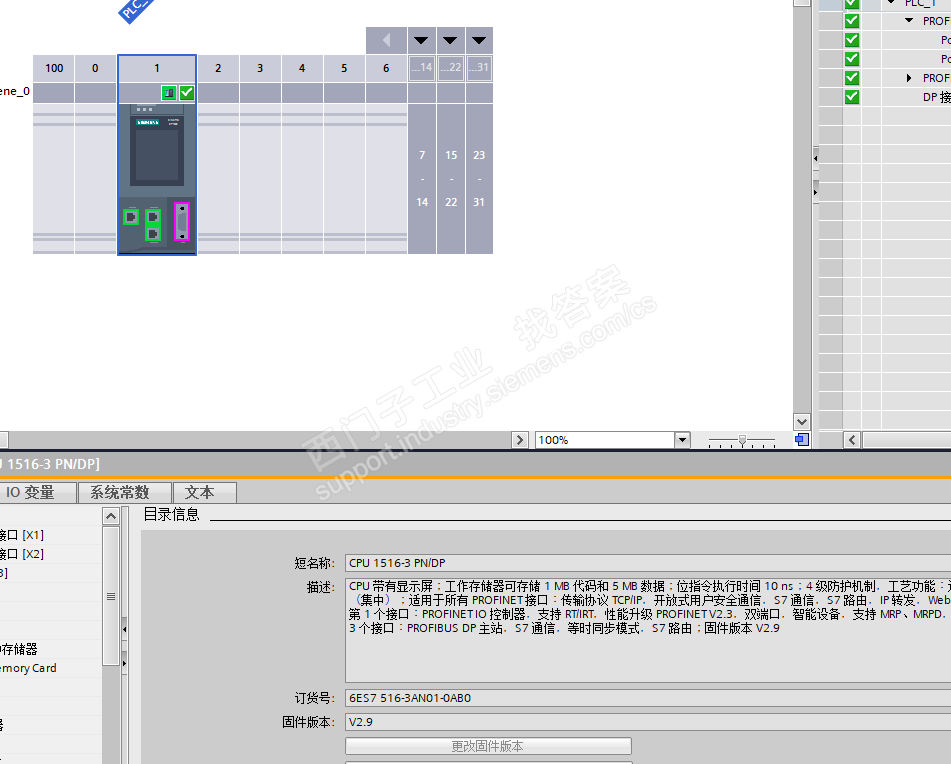
Task: Click the green device status icon above the CPU
Action: [x=169, y=93]
